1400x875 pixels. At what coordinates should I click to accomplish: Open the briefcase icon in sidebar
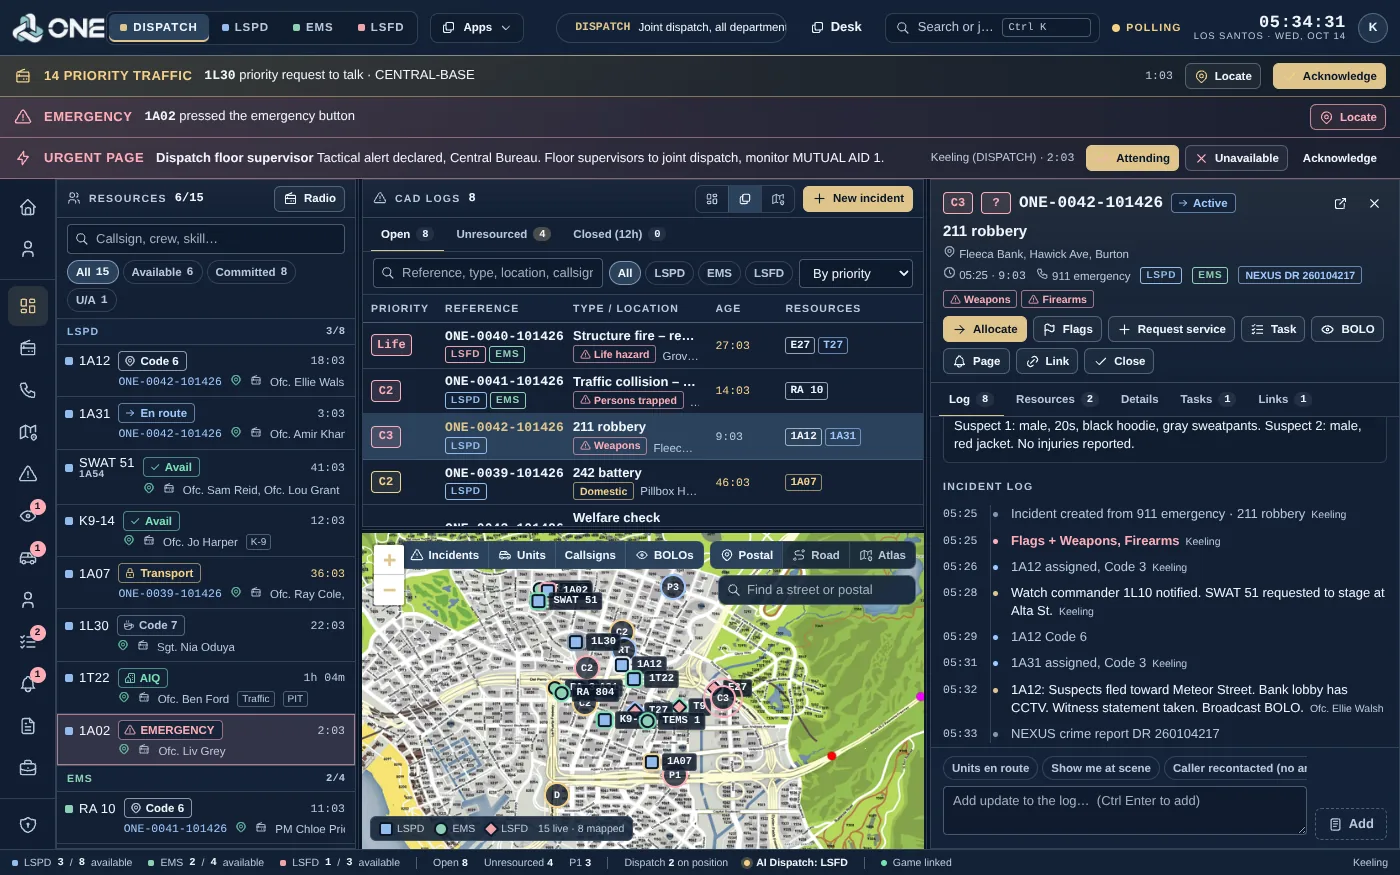28,768
